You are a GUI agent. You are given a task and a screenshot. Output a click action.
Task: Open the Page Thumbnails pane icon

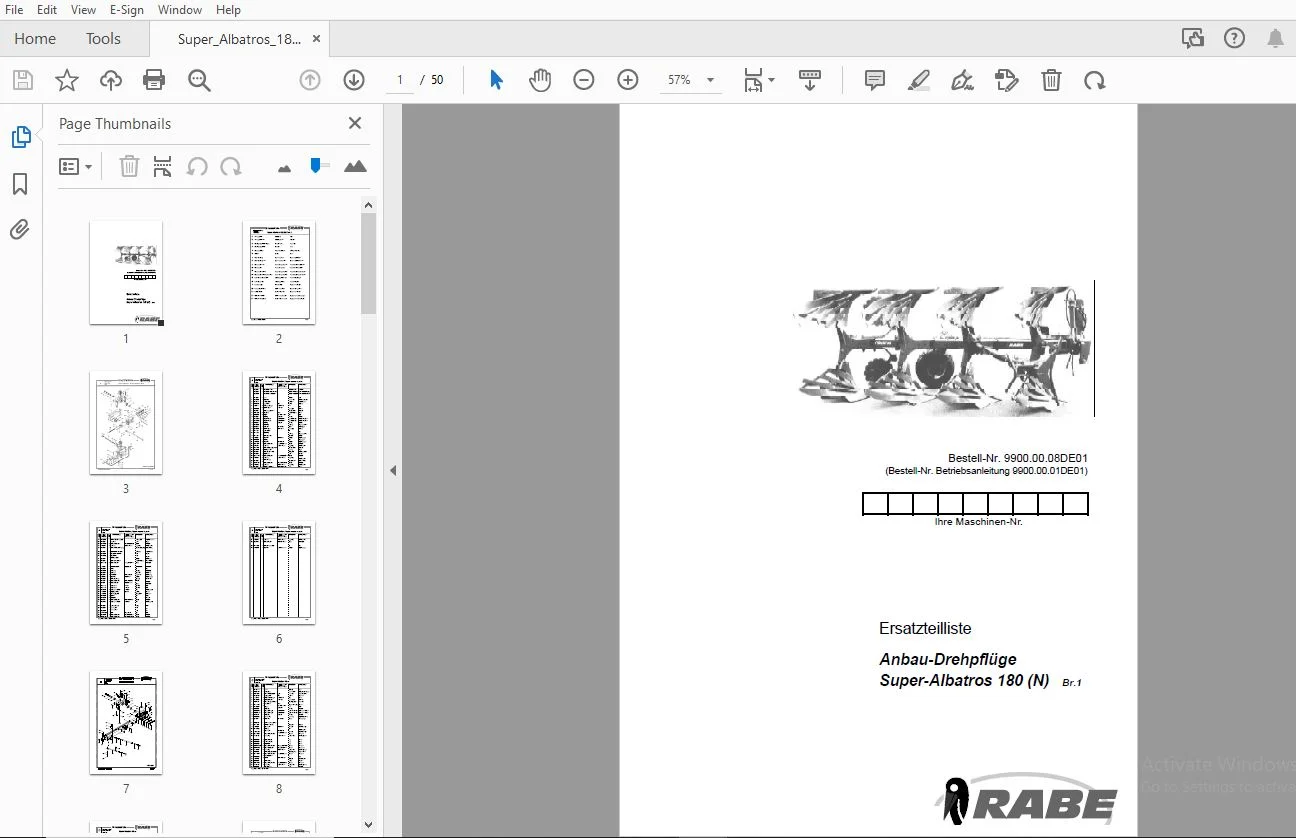click(21, 137)
